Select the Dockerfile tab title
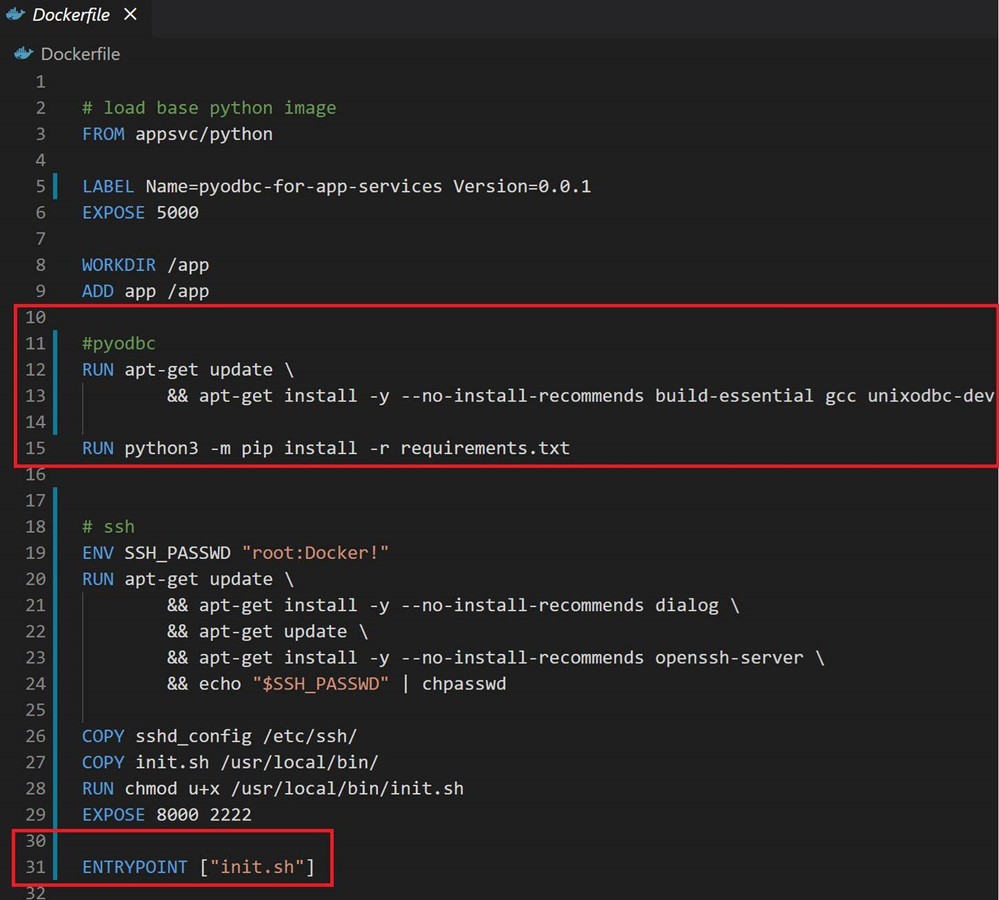 click(x=71, y=15)
